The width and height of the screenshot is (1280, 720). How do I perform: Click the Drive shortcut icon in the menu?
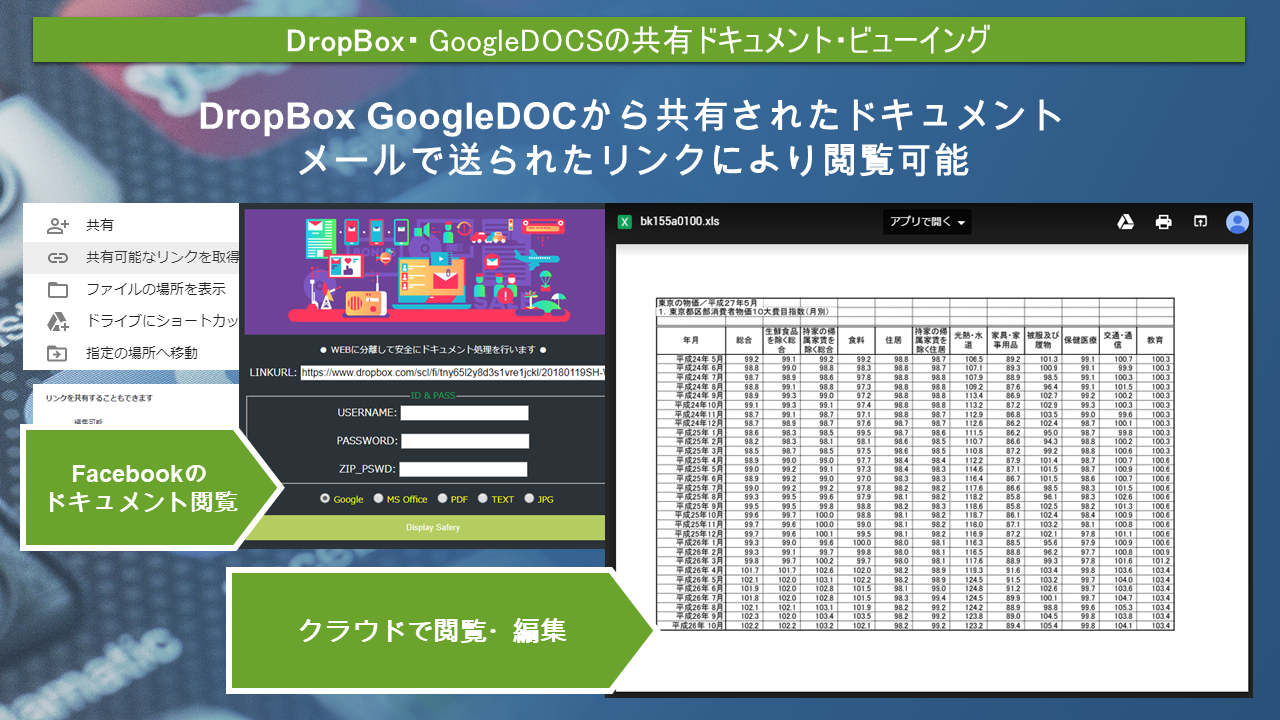(57, 321)
